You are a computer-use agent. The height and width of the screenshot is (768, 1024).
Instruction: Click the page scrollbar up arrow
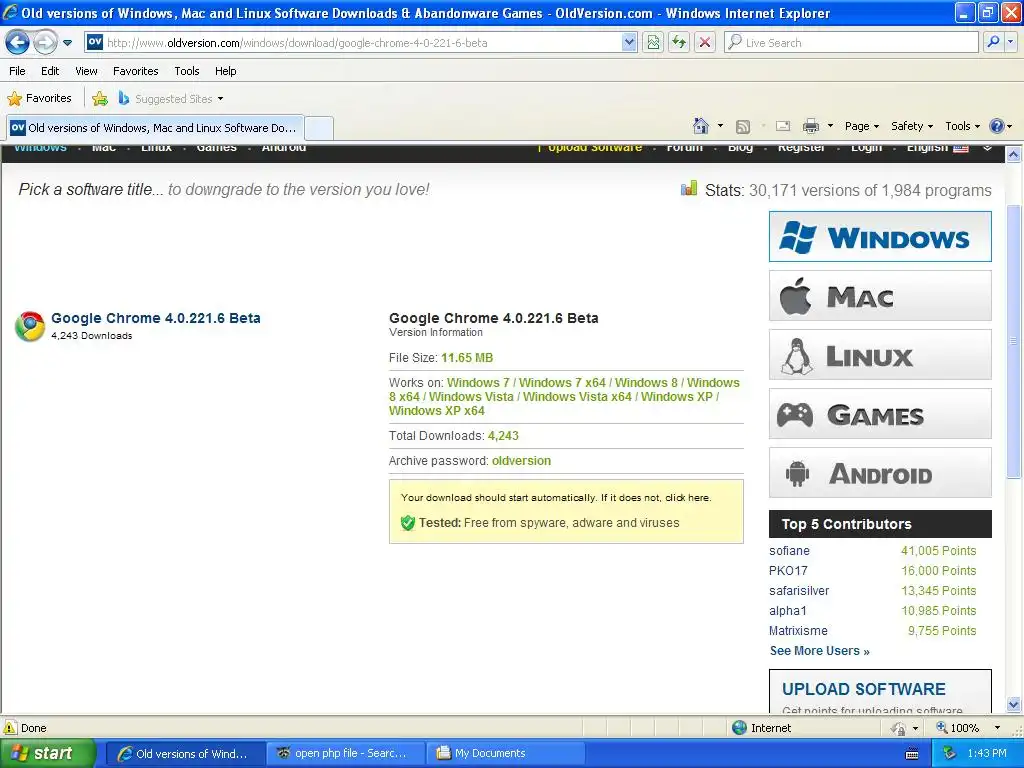(x=1014, y=155)
